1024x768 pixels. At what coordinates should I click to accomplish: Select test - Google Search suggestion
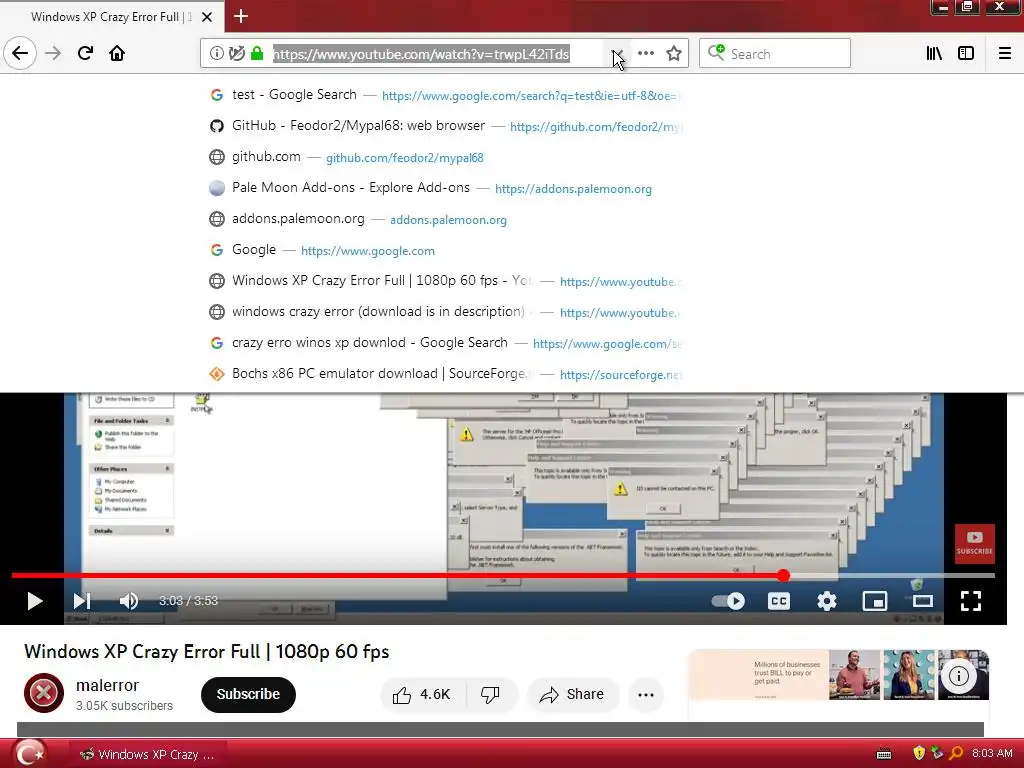click(x=444, y=95)
